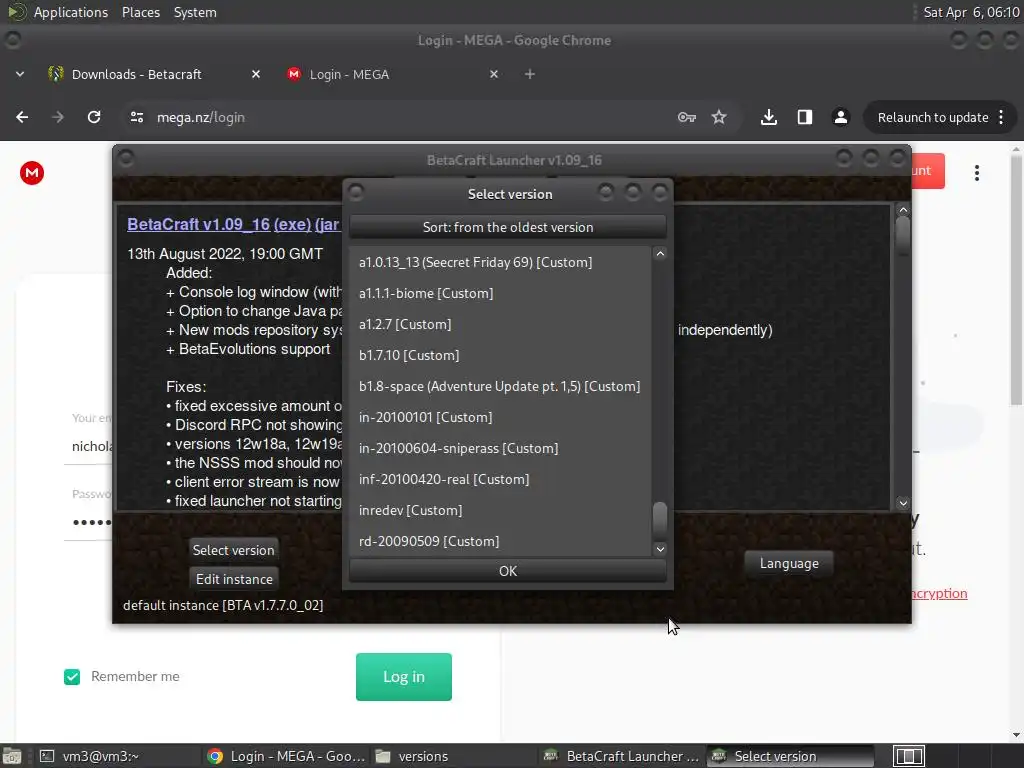Close the Login - MEGA tab
Viewport: 1024px width, 768px height.
(x=494, y=74)
